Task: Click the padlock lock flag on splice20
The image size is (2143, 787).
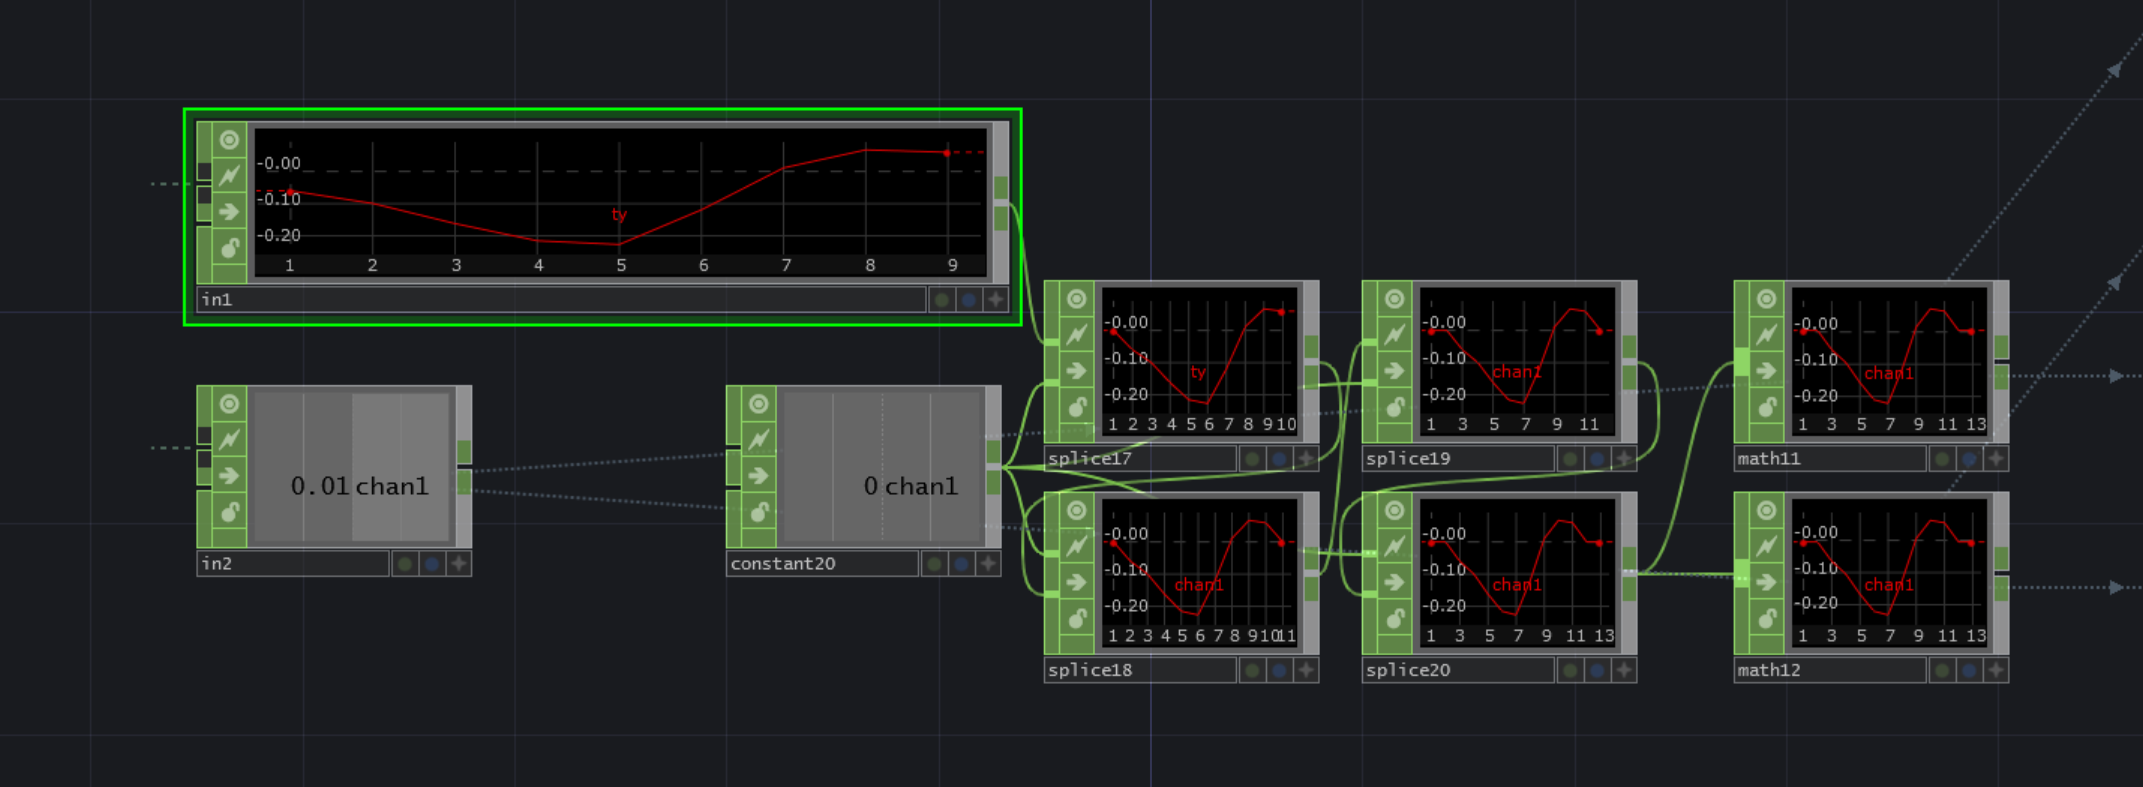Action: pos(1394,618)
